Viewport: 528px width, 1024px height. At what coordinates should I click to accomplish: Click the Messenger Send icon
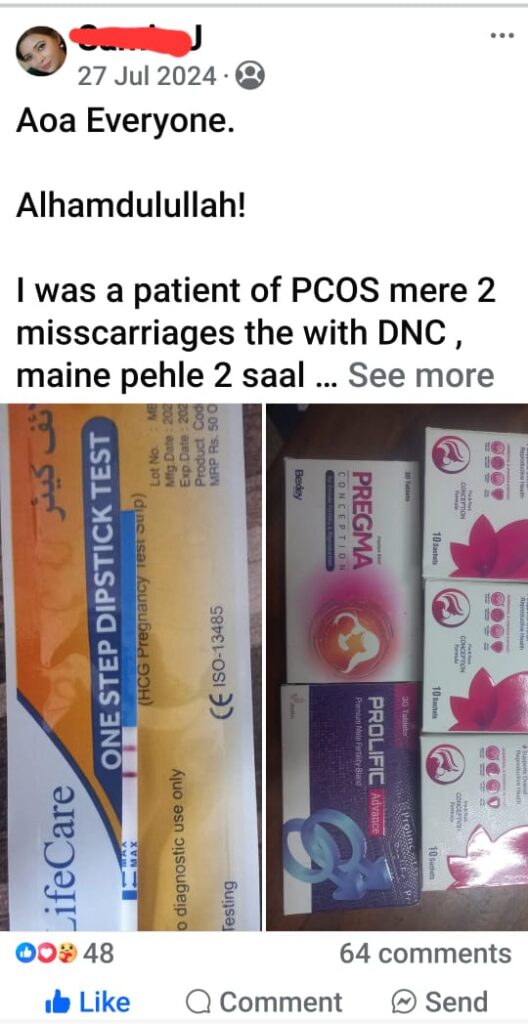(403, 1002)
